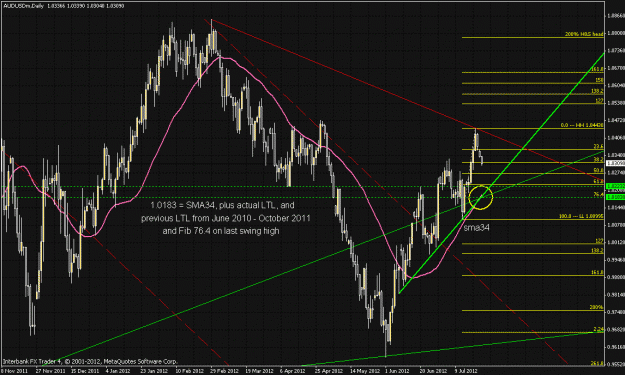Select the '20 Jun 2012' date axis label
625x375 pixels.
coord(434,371)
